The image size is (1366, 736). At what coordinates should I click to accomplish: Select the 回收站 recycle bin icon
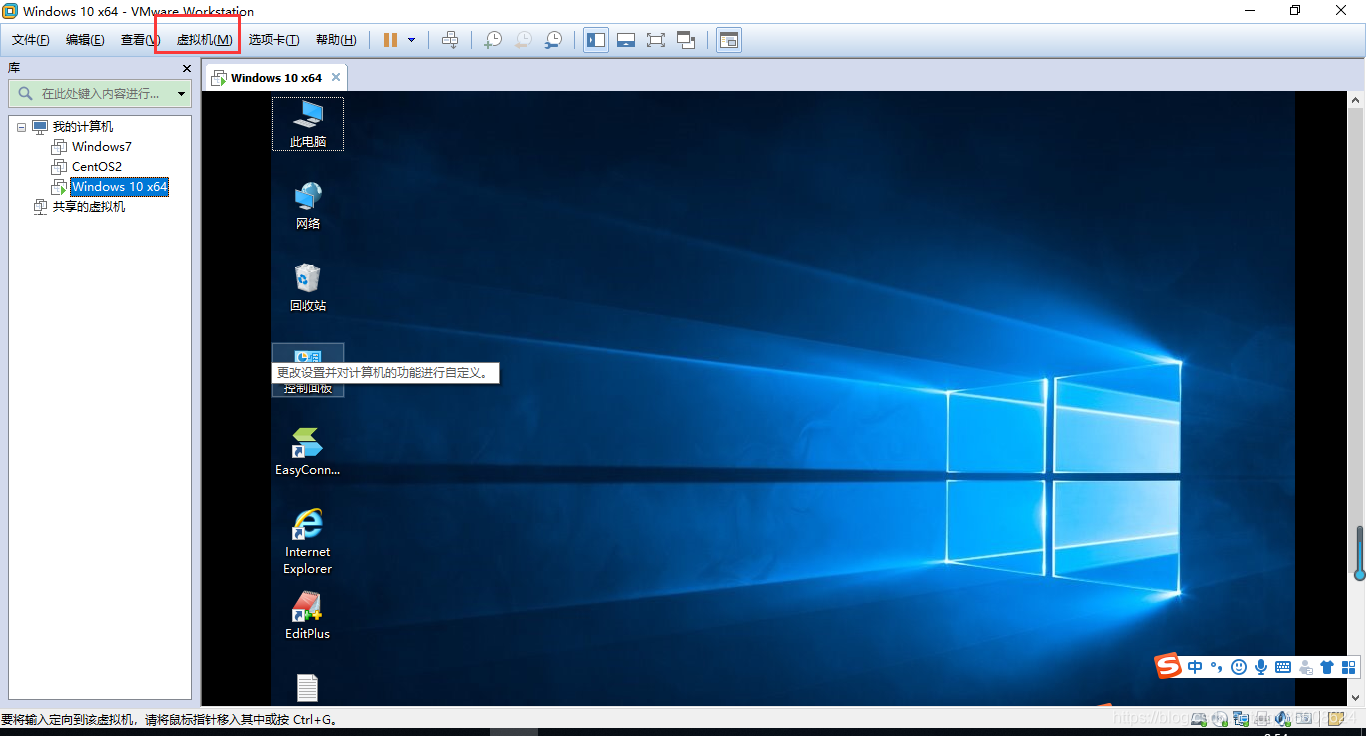click(x=308, y=288)
